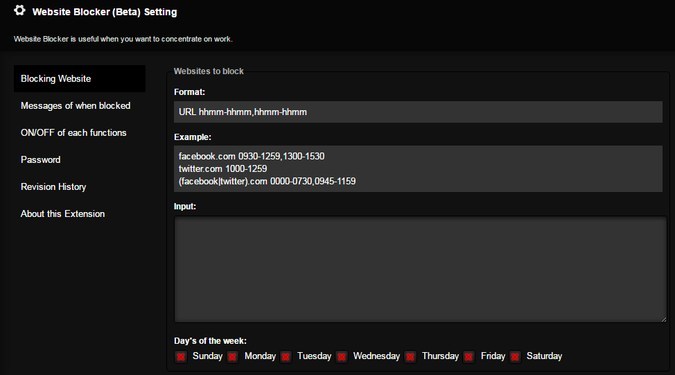Click the gear icon beside Website Blocker title

click(19, 10)
